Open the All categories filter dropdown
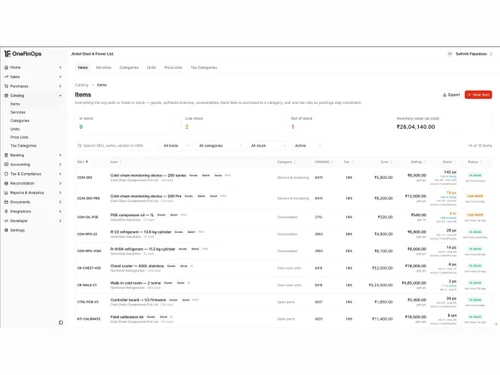The height and width of the screenshot is (375, 500). tap(220, 146)
